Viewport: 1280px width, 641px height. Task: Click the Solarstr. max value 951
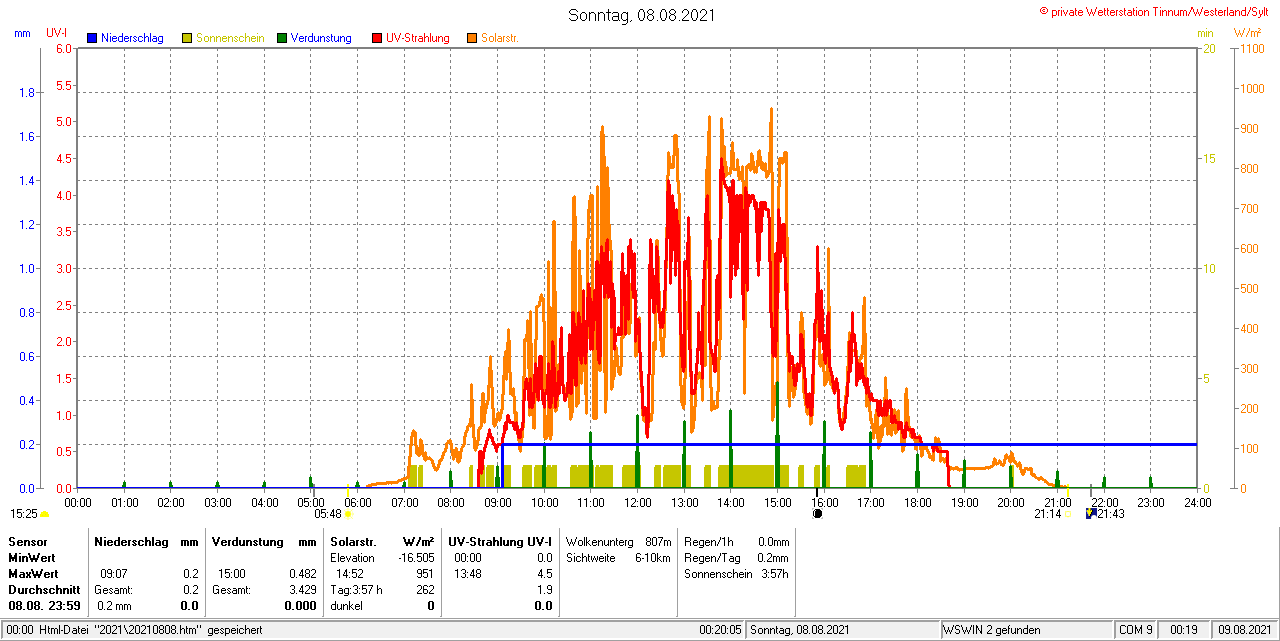coord(425,573)
